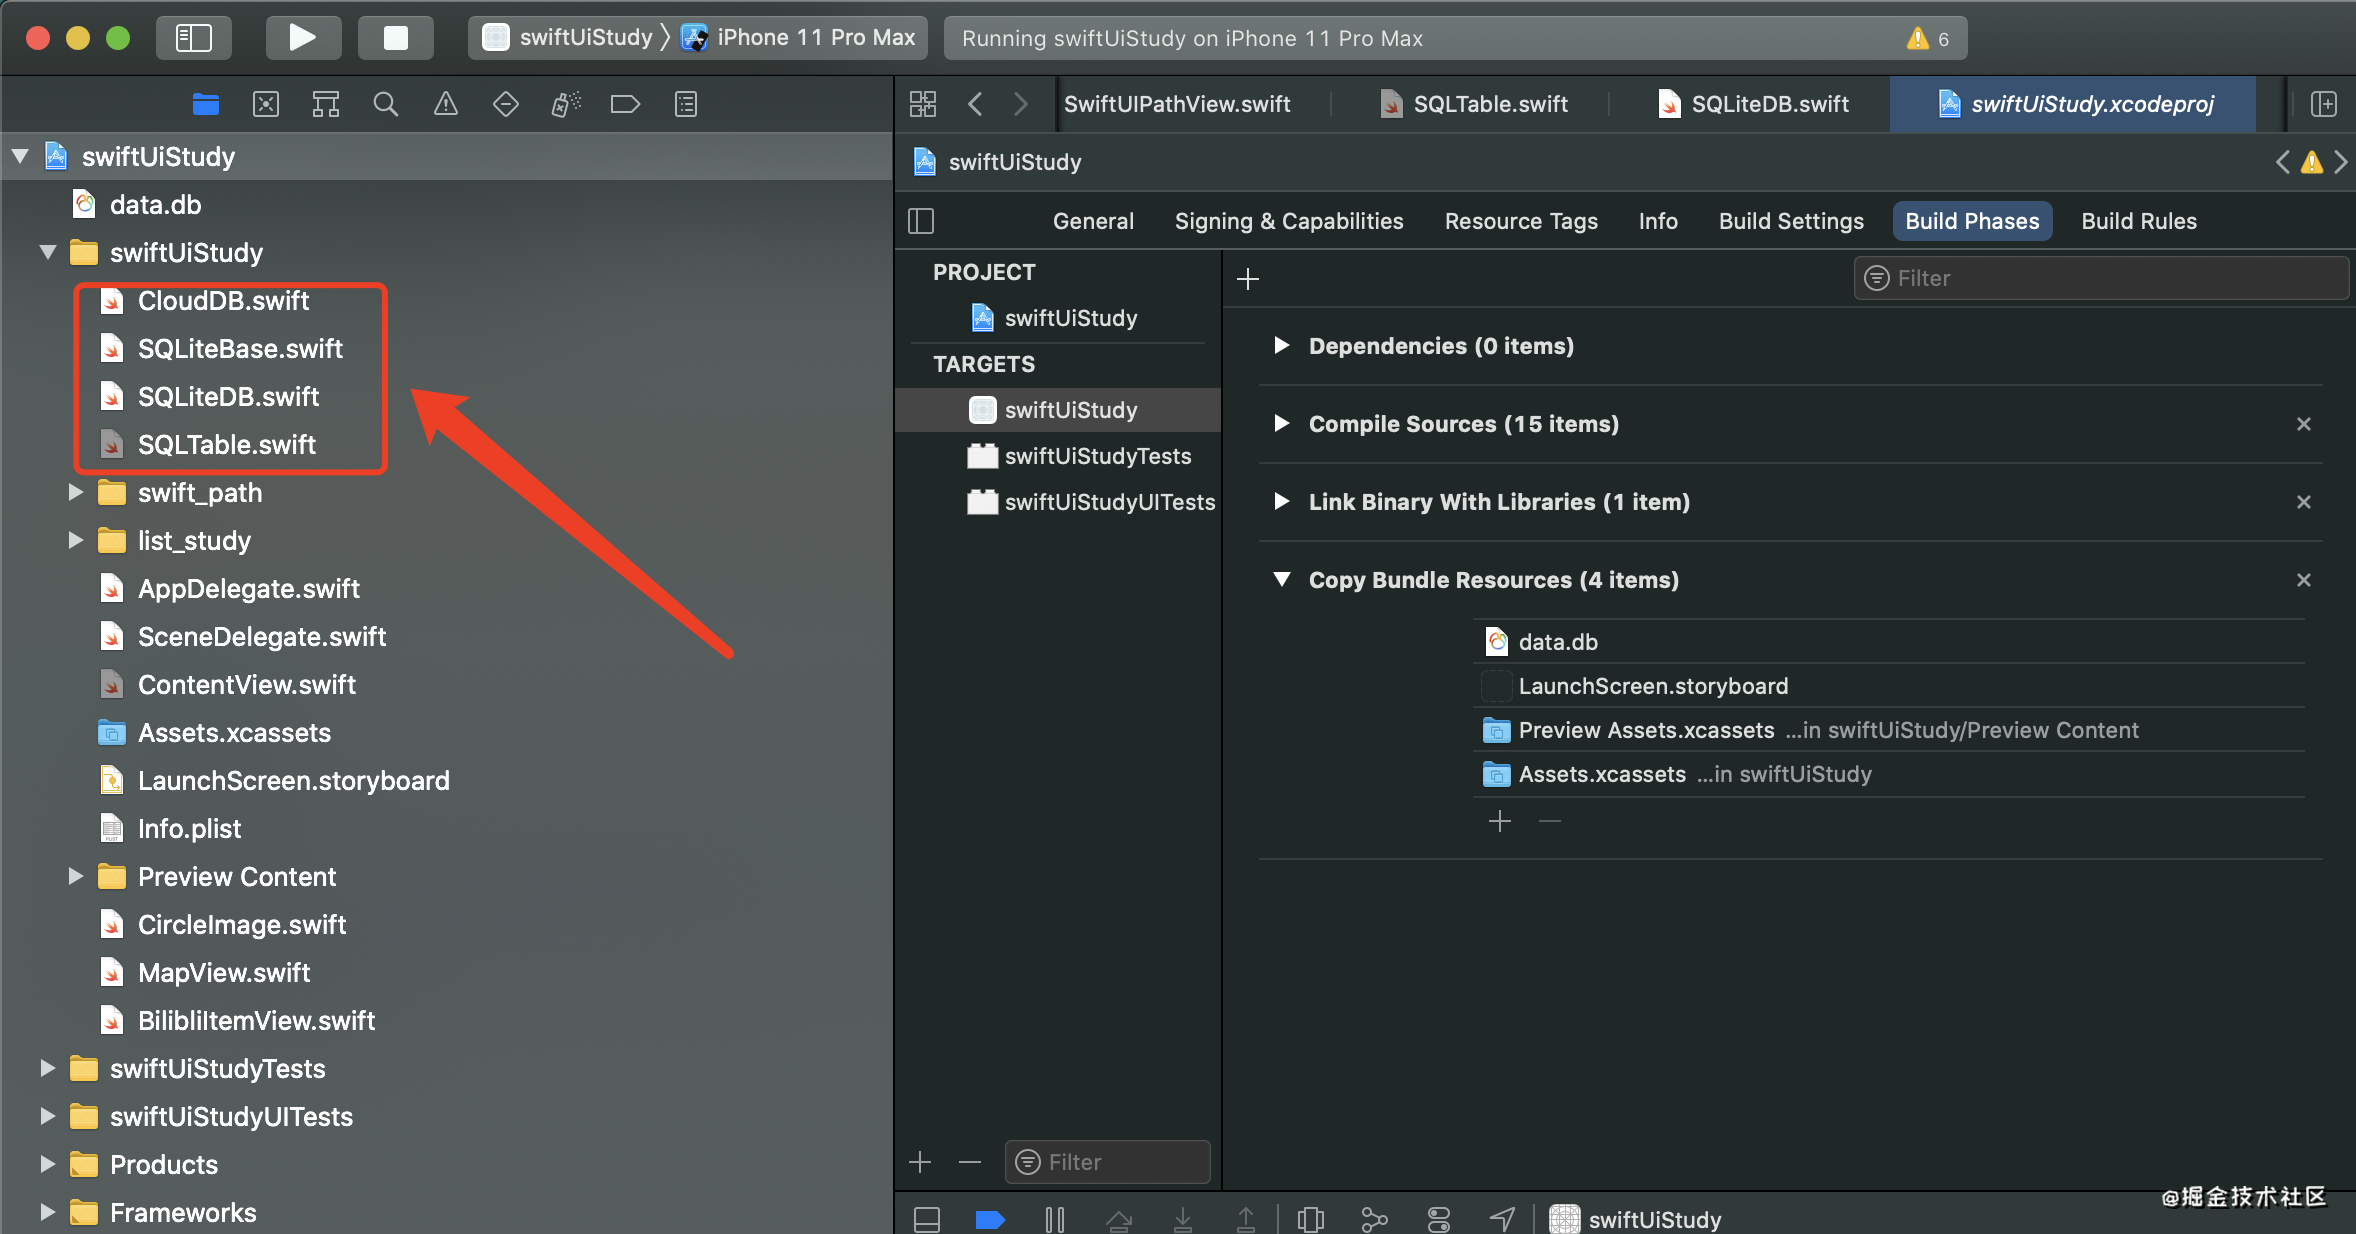Image resolution: width=2356 pixels, height=1234 pixels.
Task: Go forward with the editor forward arrow
Action: (x=1021, y=104)
